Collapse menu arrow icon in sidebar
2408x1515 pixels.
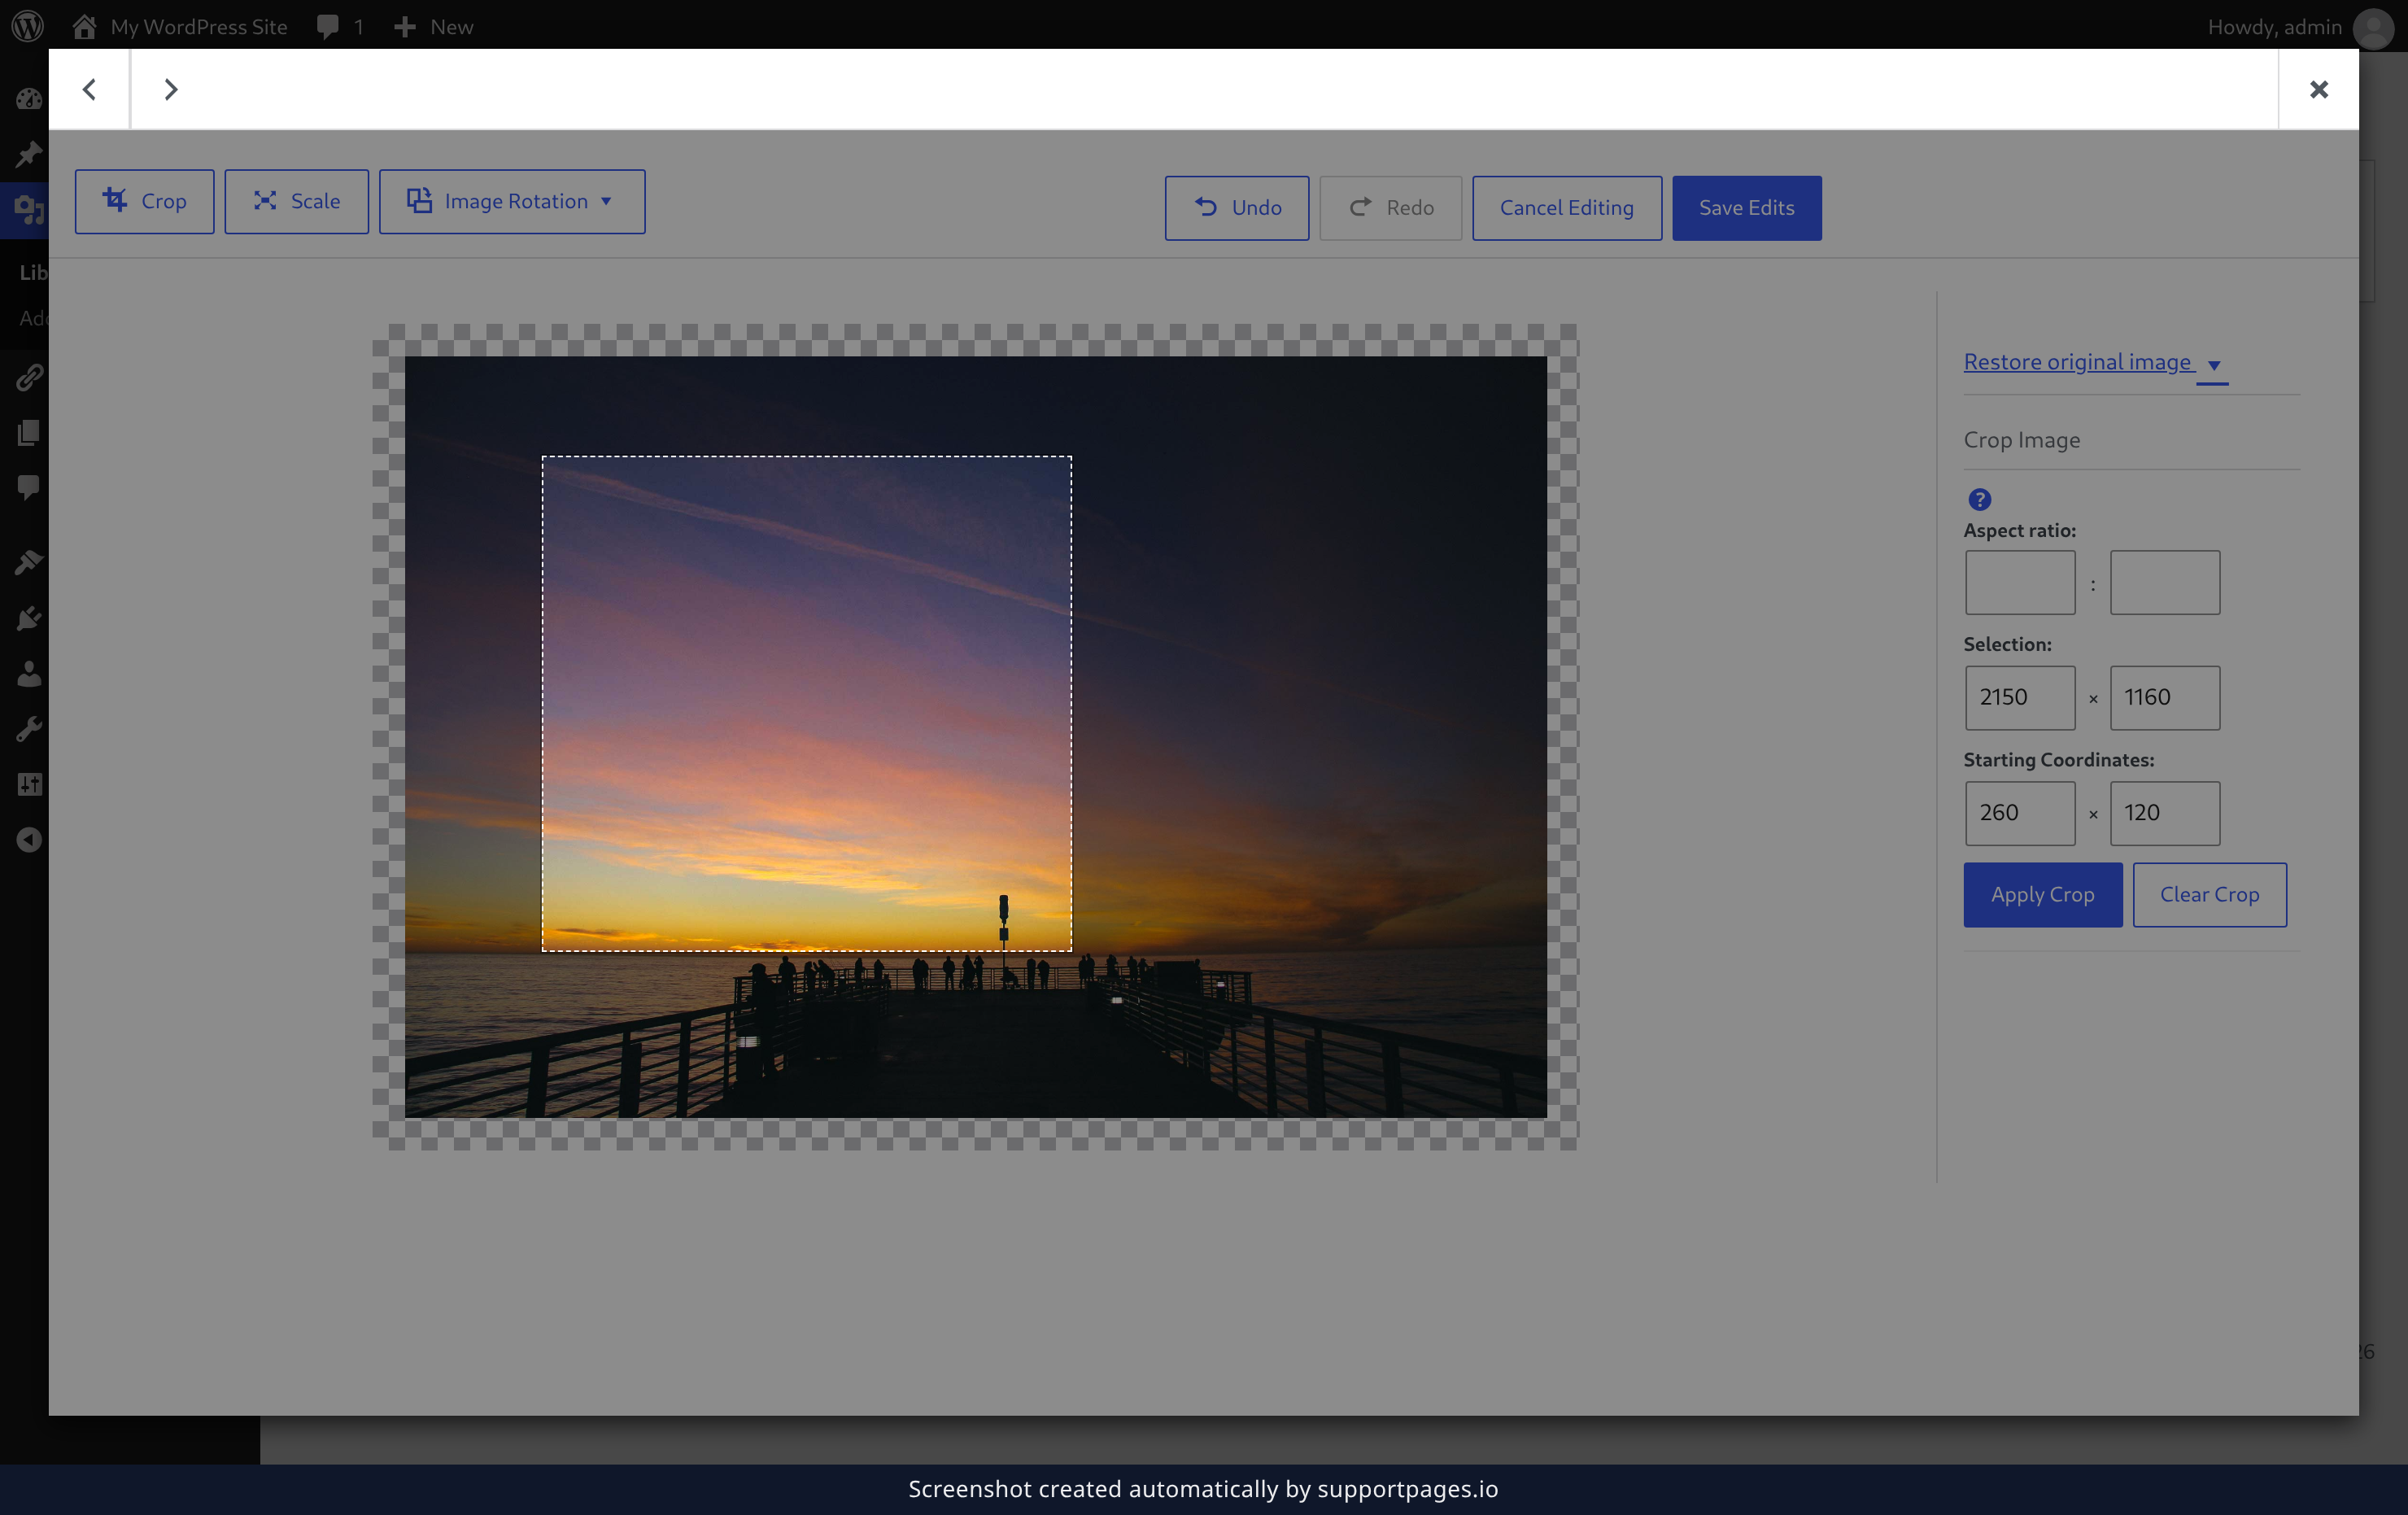[28, 839]
